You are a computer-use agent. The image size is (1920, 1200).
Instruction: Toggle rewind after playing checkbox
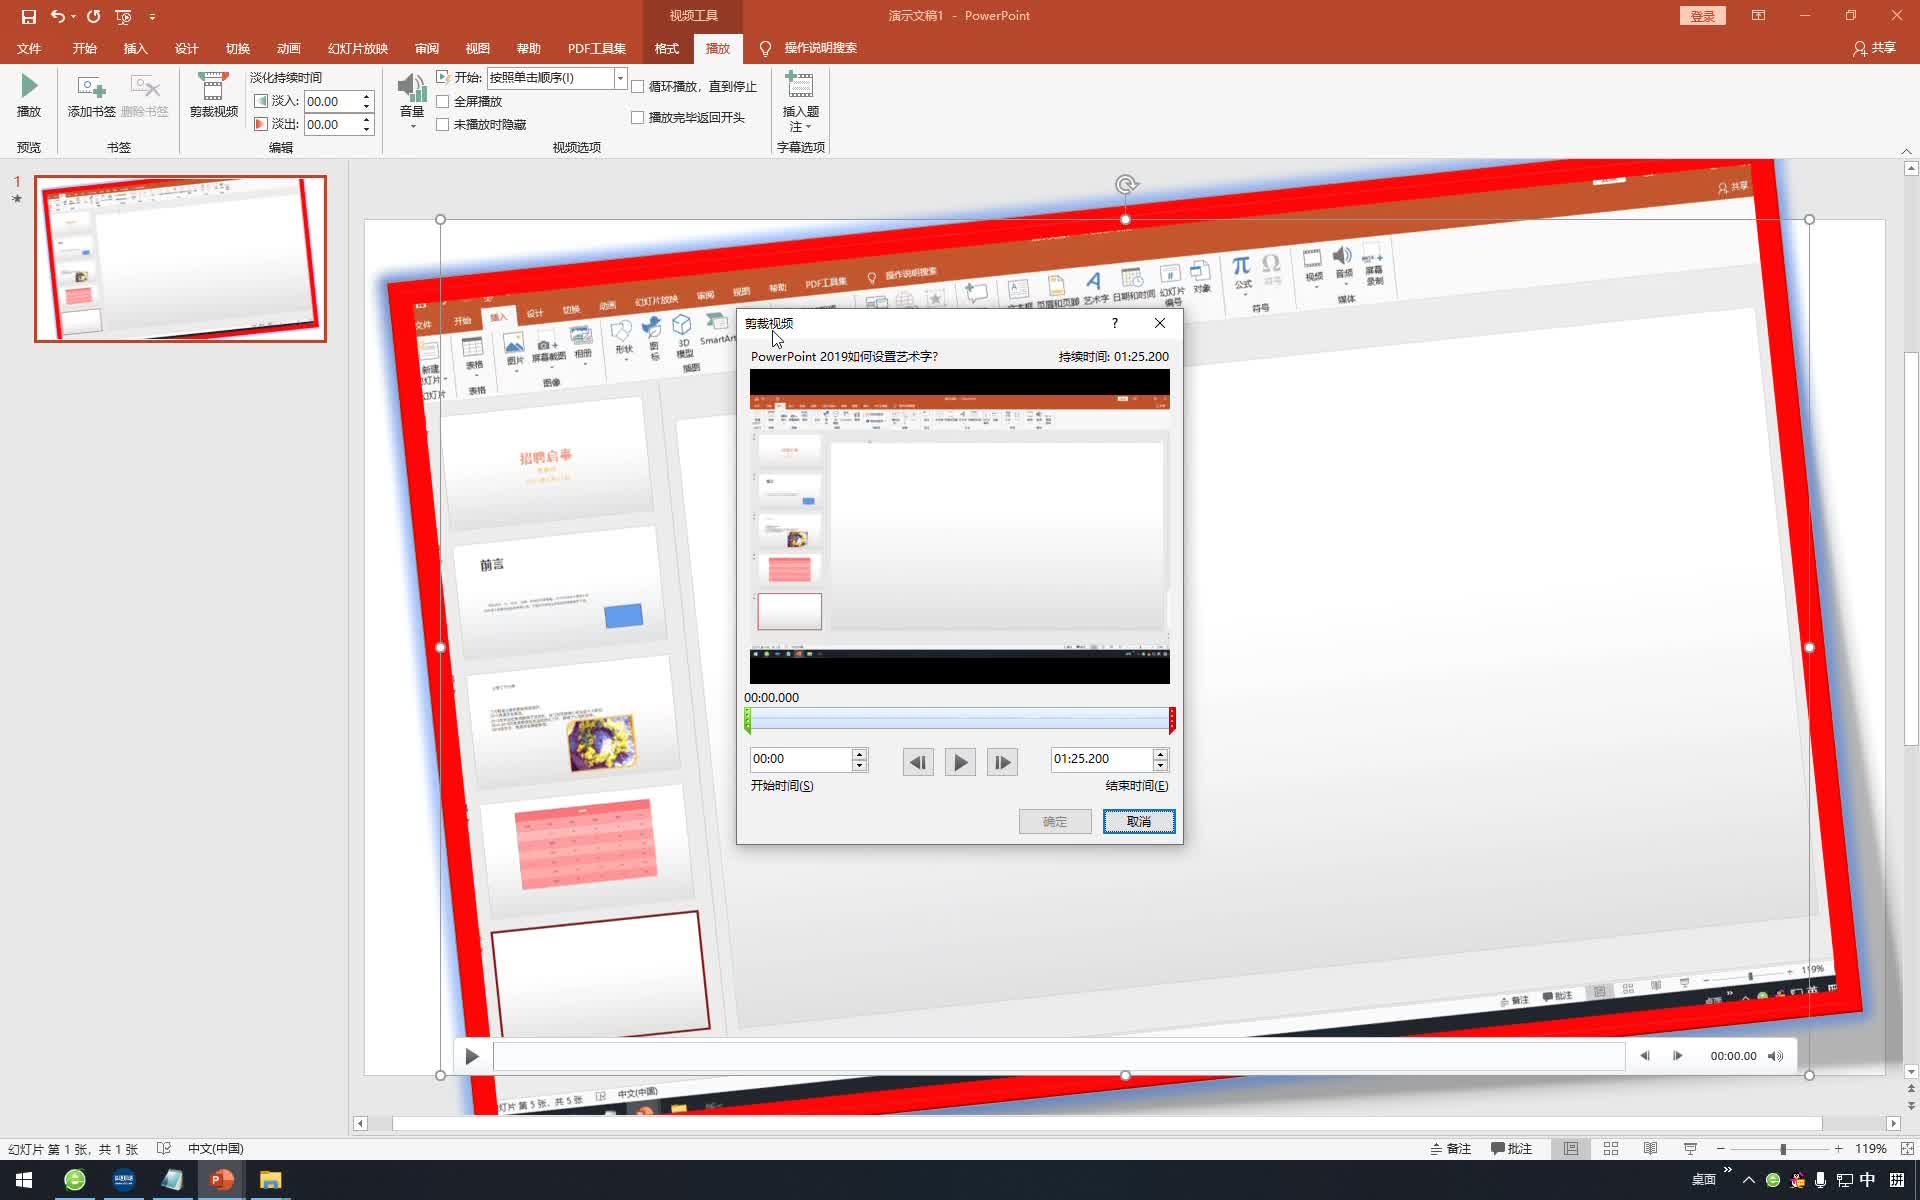pos(637,117)
